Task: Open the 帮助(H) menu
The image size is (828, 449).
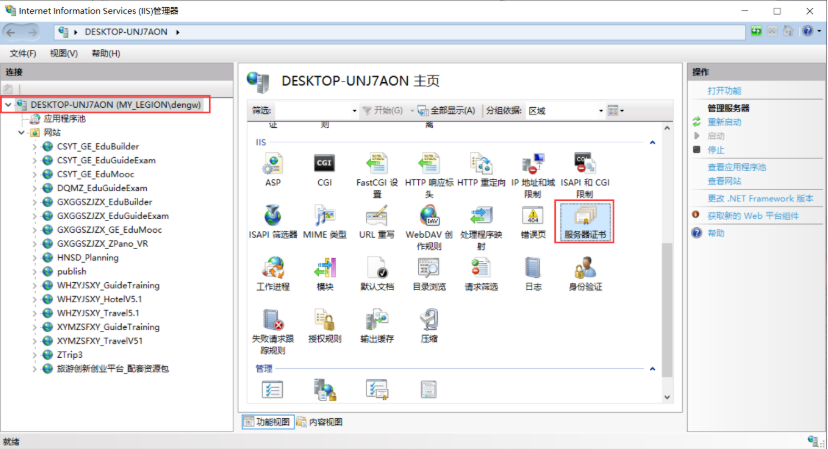Action: click(x=106, y=53)
